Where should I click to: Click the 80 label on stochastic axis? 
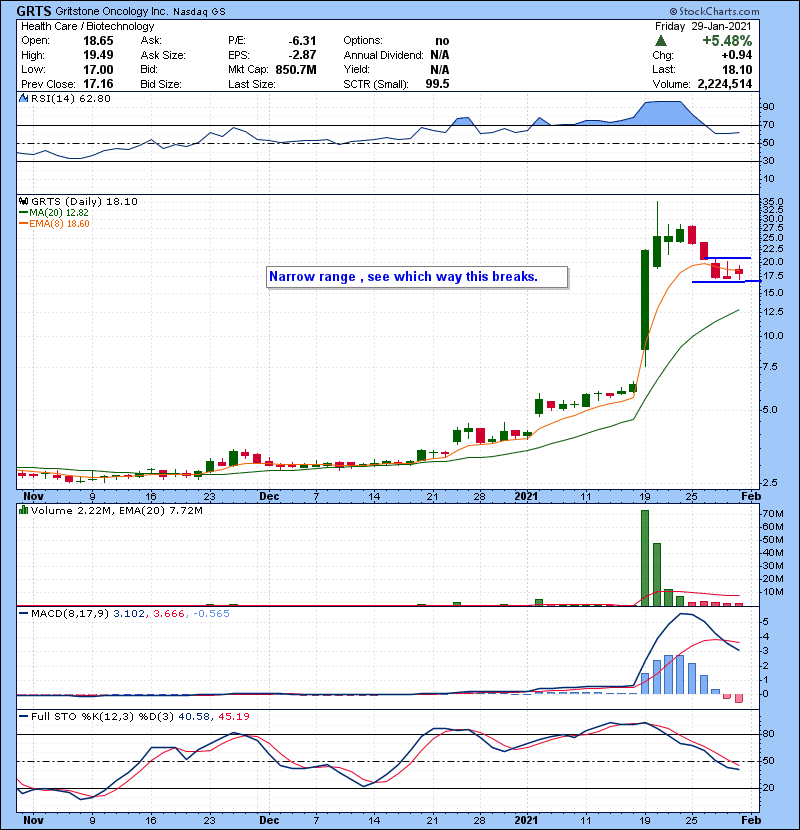point(768,734)
